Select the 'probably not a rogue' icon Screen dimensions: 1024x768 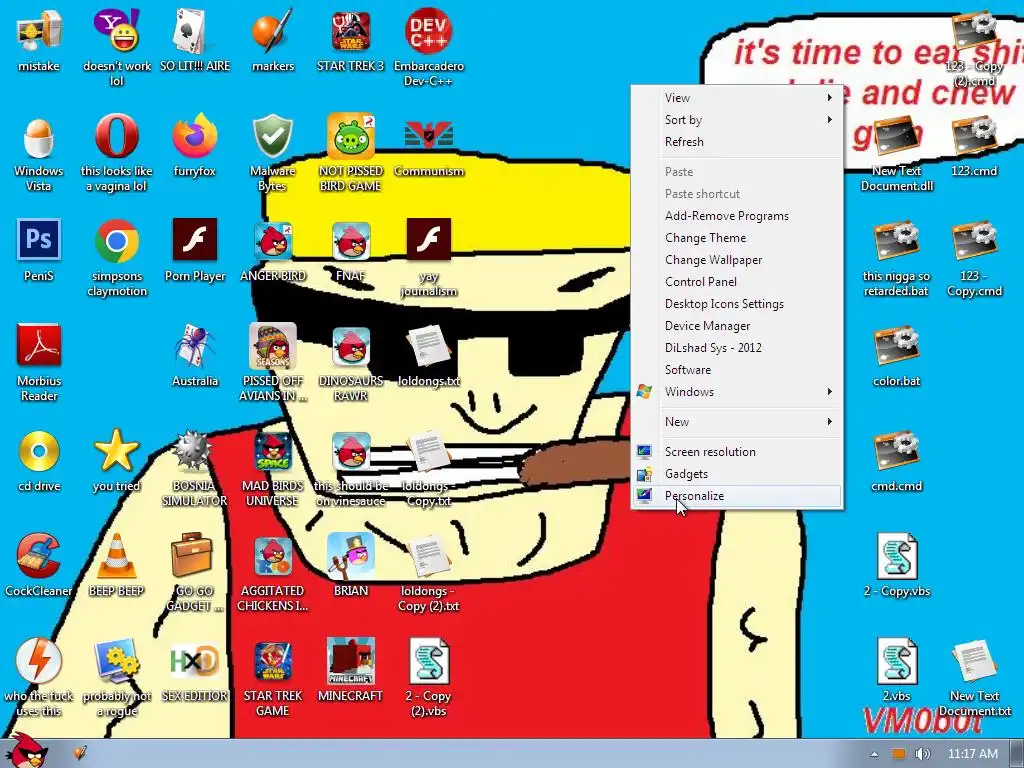pyautogui.click(x=116, y=660)
